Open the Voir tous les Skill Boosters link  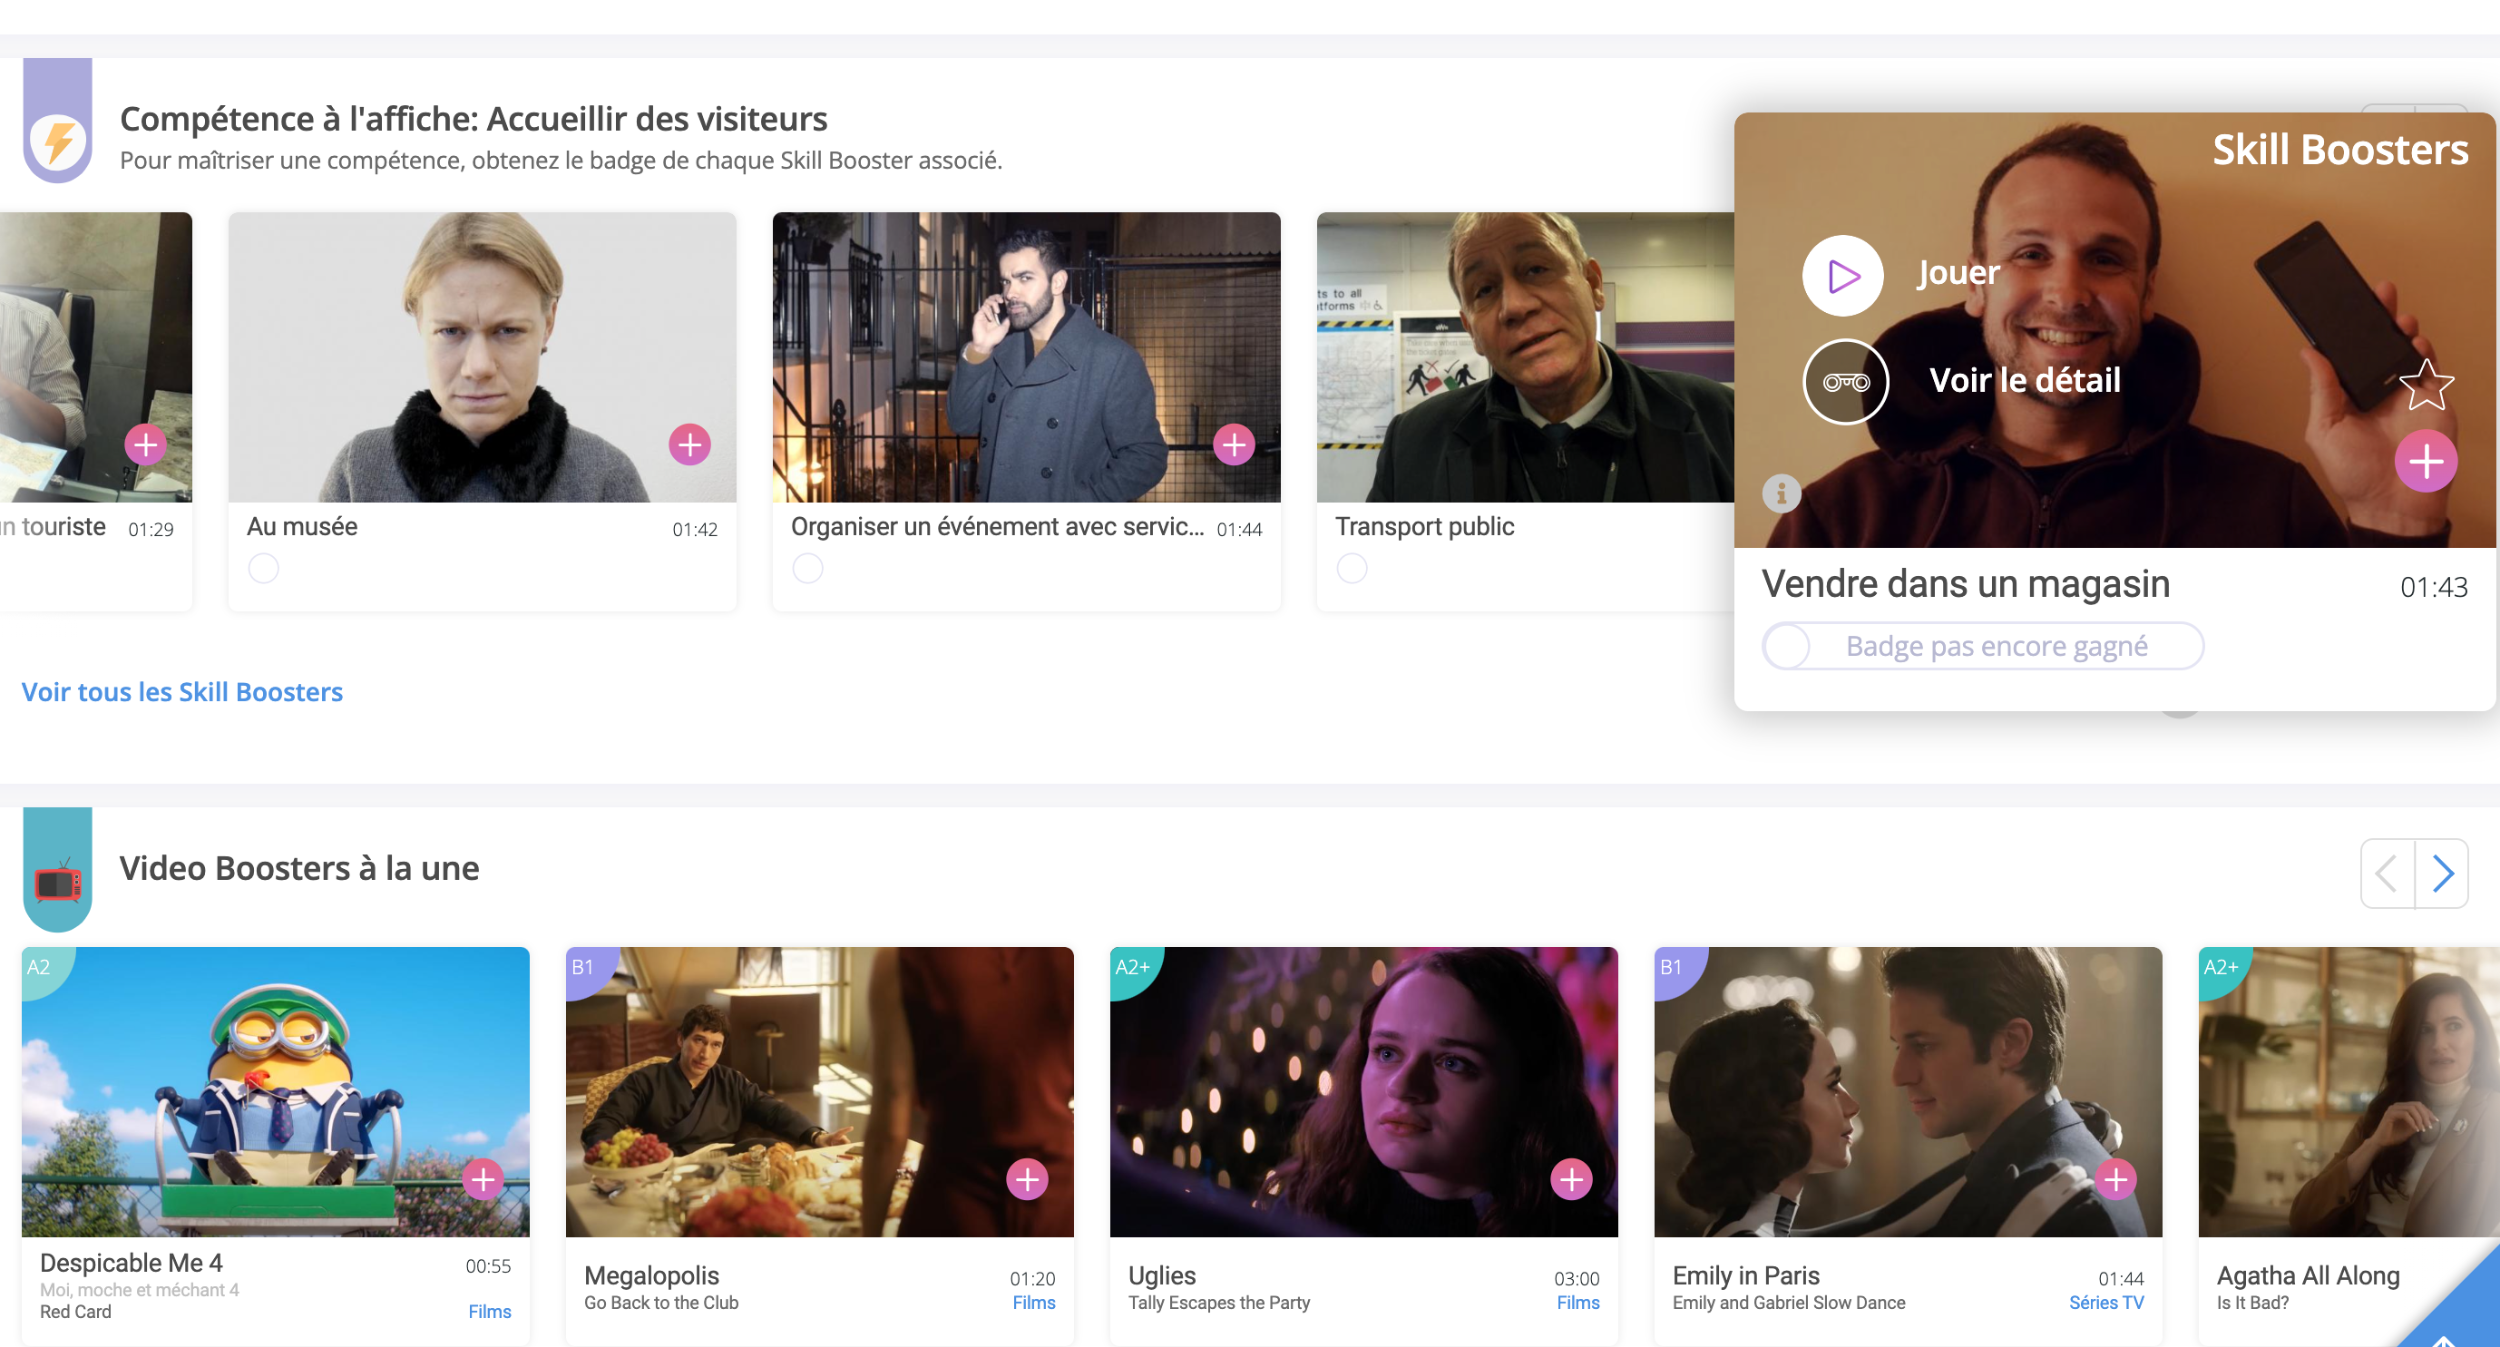click(182, 692)
